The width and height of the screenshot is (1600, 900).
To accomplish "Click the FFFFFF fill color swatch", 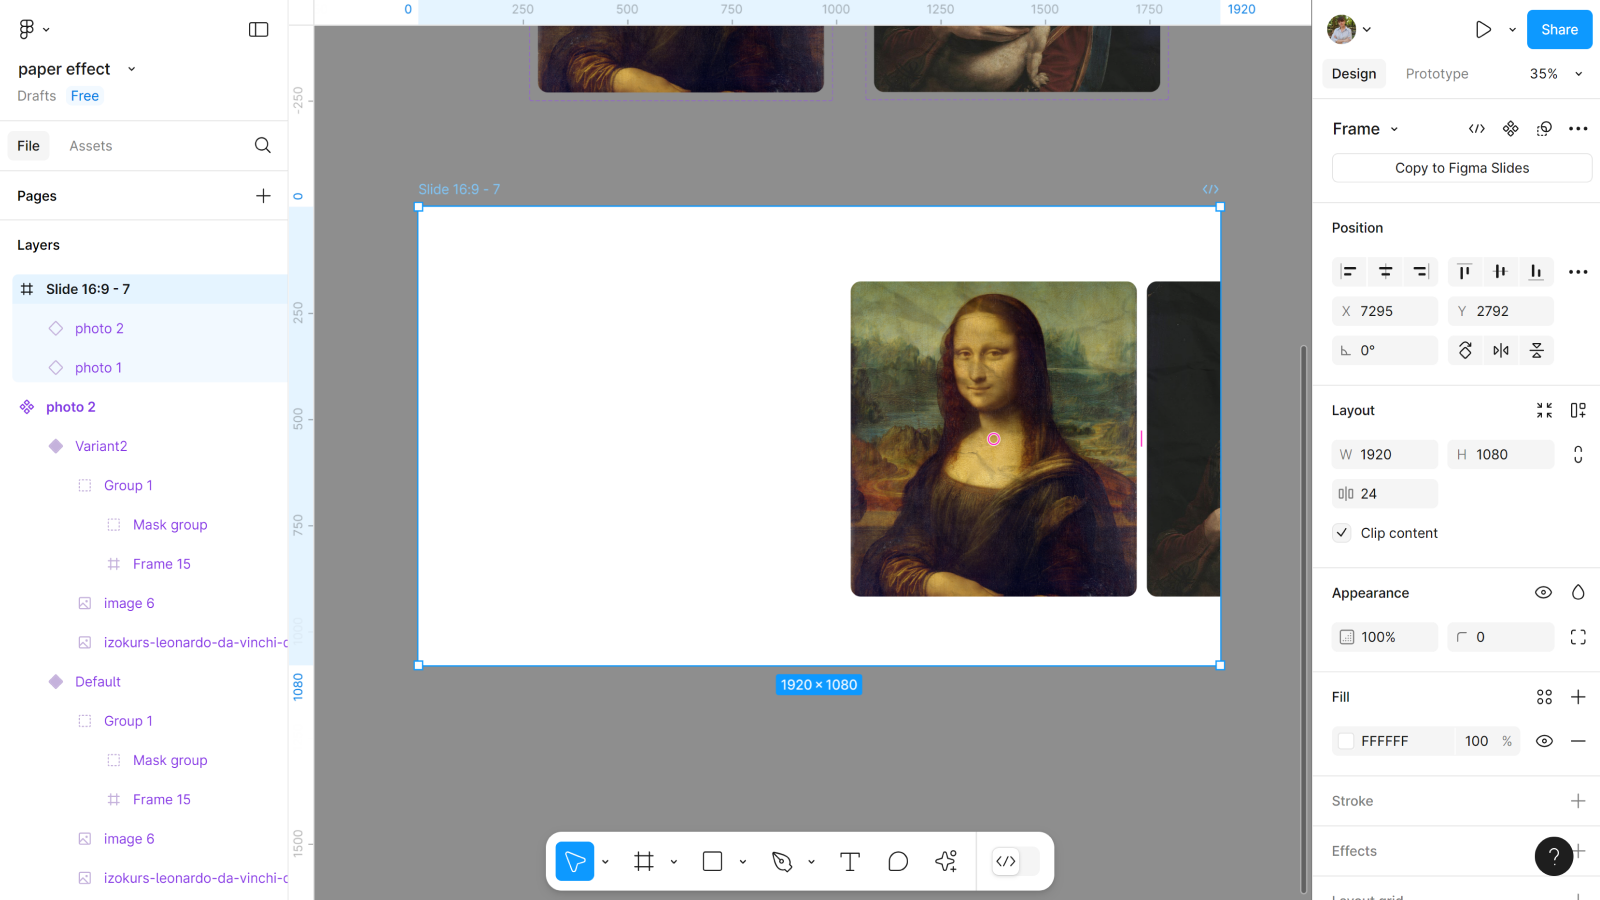I will tap(1347, 741).
